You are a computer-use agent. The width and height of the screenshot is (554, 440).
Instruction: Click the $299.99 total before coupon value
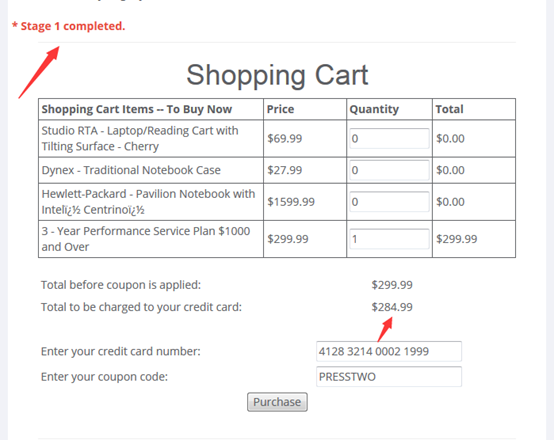(x=392, y=284)
